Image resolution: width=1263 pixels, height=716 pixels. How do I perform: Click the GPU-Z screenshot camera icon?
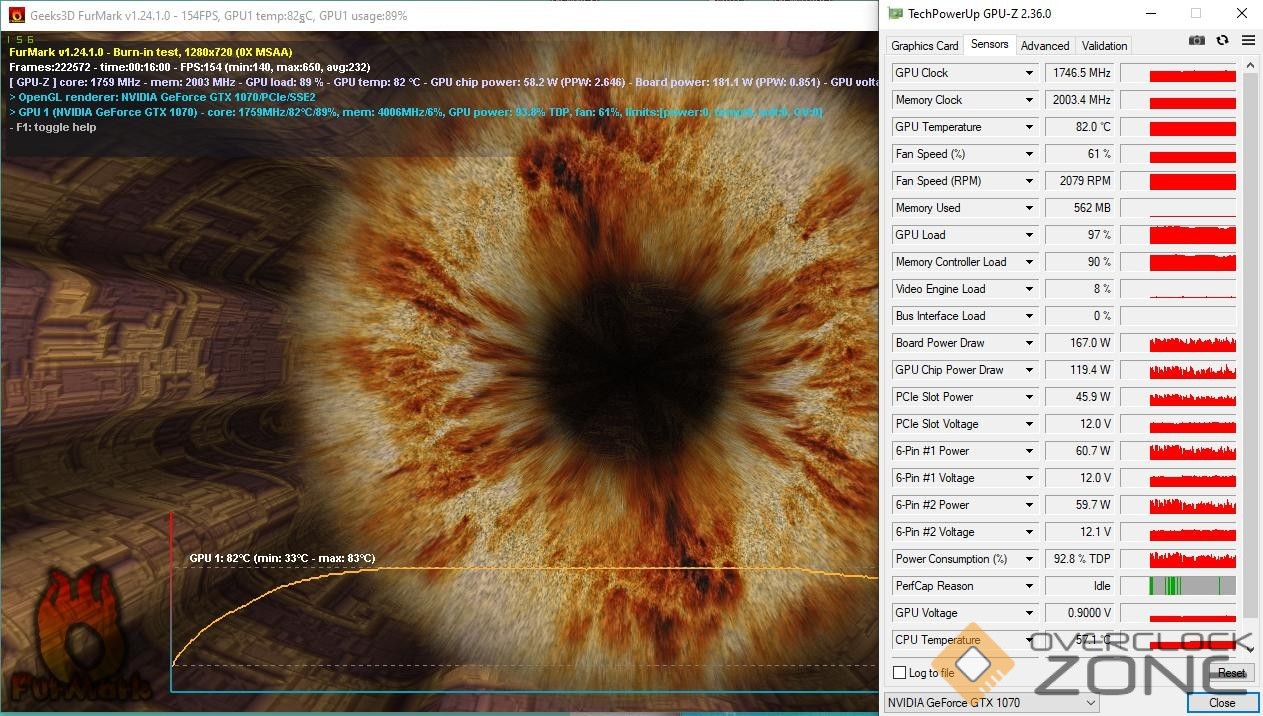1197,41
